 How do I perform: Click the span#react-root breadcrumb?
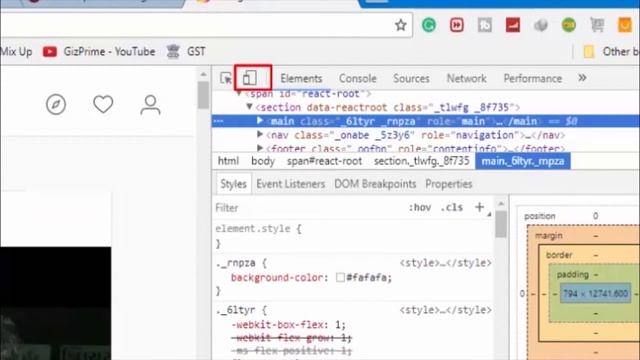(324, 161)
